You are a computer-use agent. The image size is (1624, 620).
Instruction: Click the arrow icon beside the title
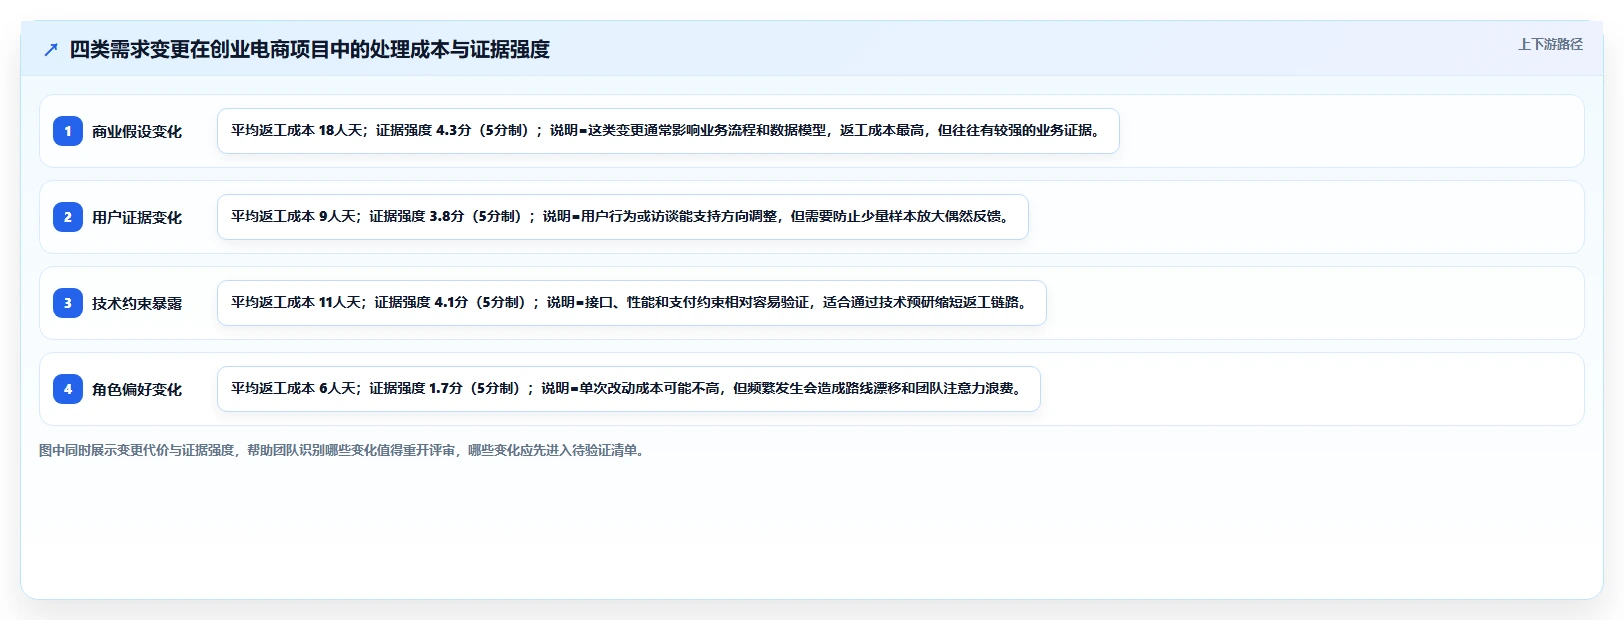pyautogui.click(x=51, y=49)
